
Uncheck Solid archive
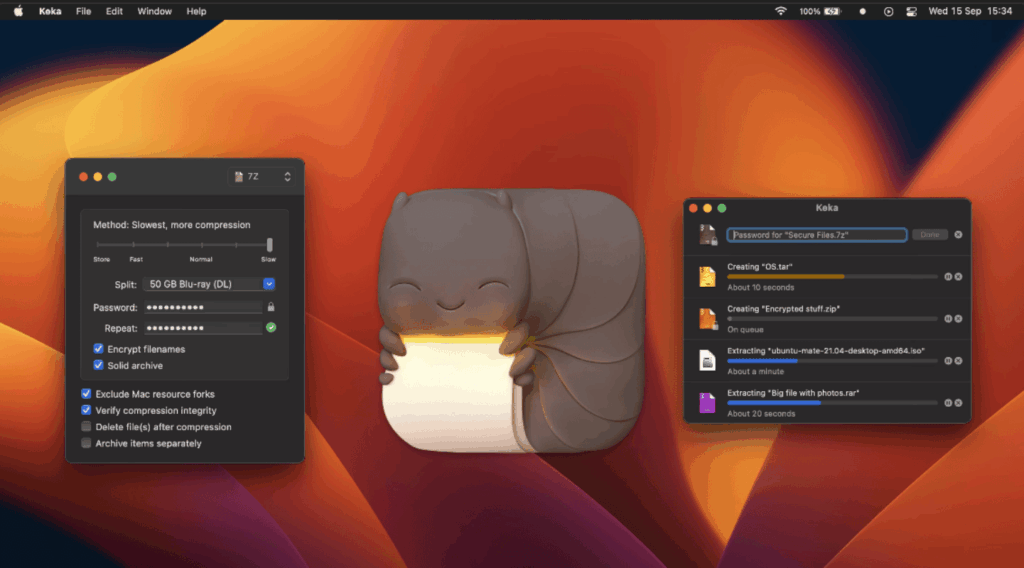[x=99, y=365]
